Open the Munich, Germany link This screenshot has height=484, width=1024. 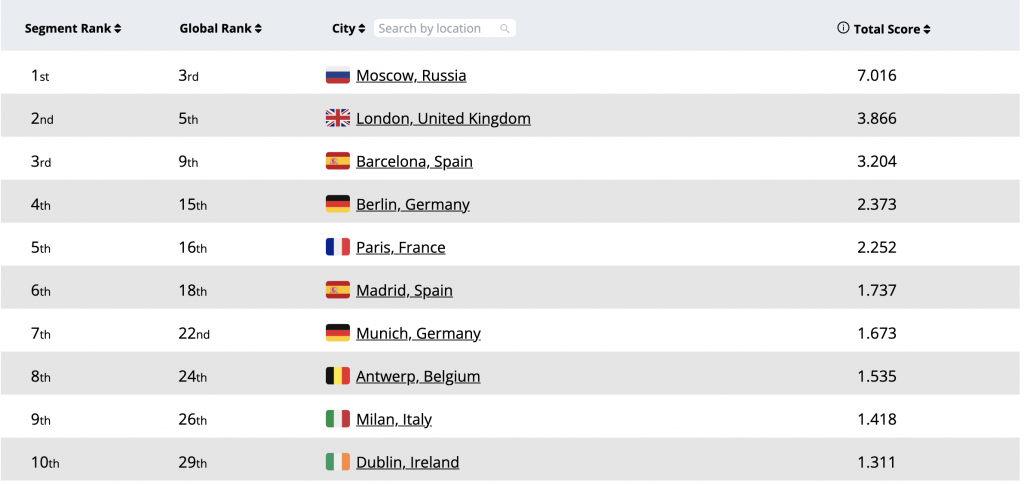click(x=418, y=334)
